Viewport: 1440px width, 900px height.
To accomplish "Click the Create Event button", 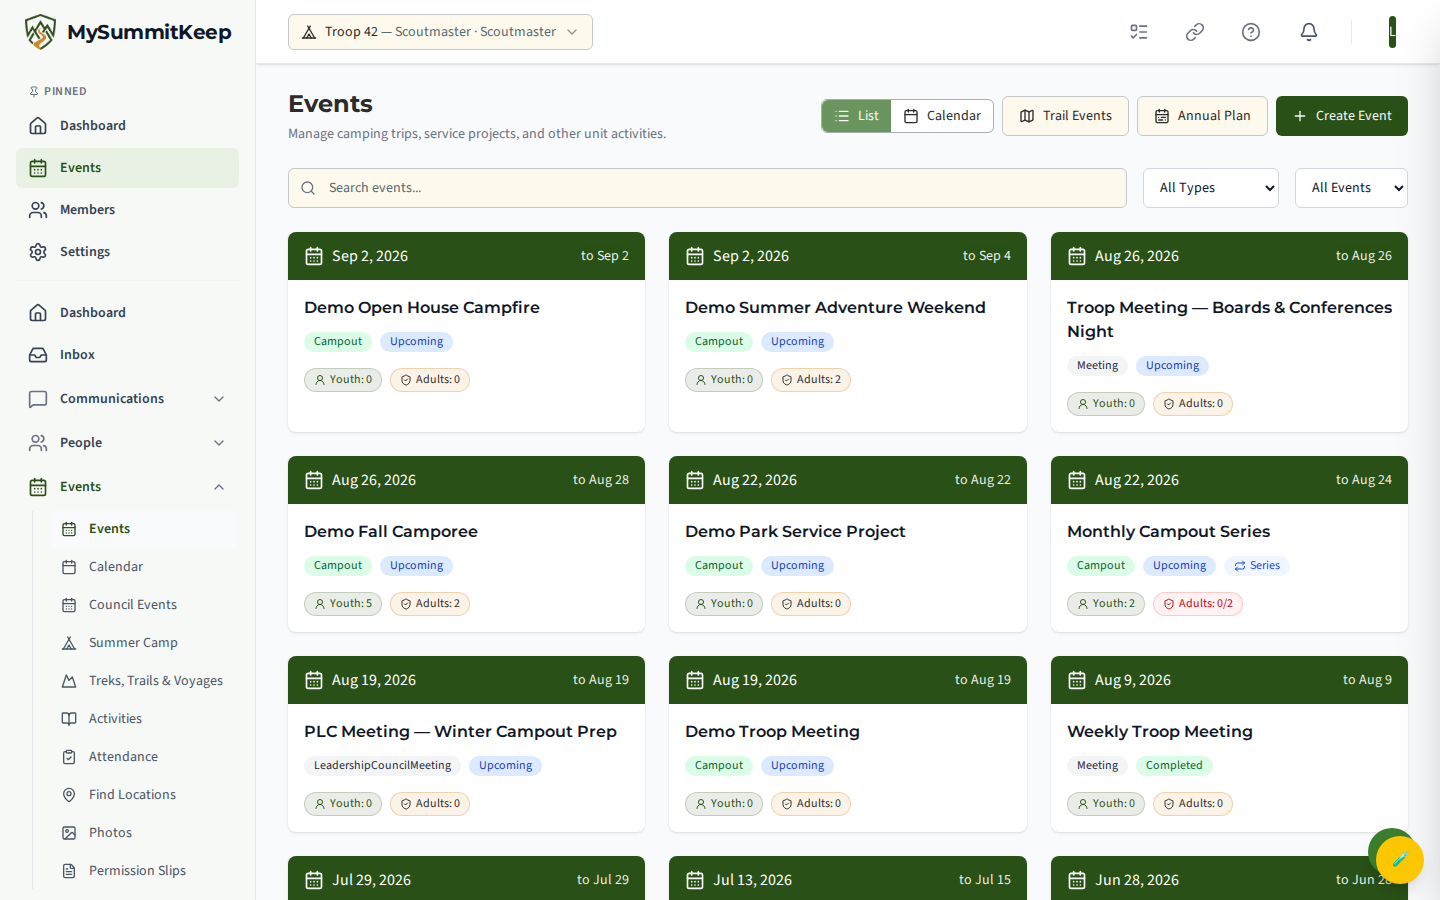I will 1342,116.
